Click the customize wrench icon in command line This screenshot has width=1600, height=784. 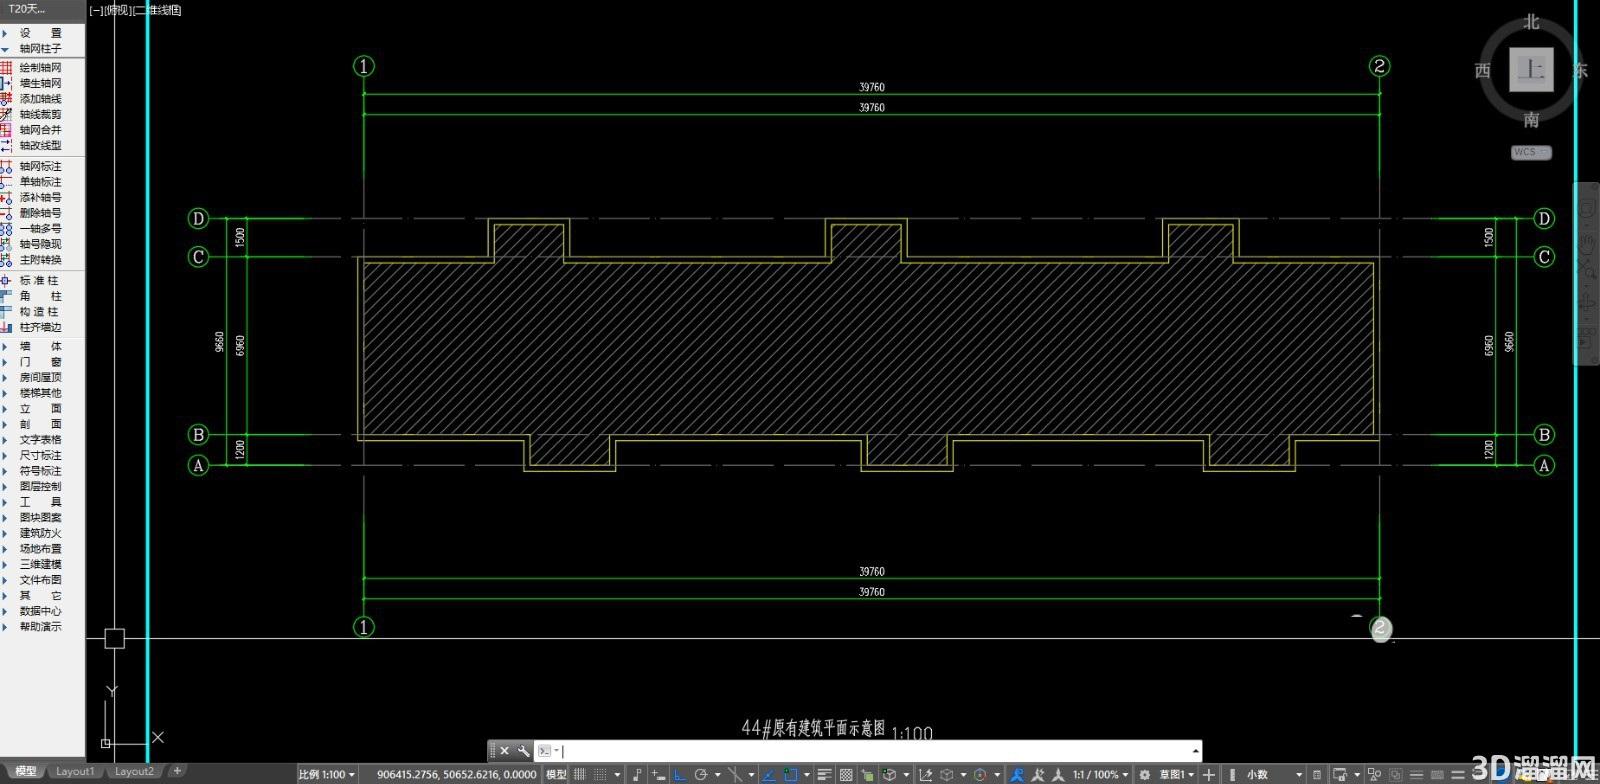[x=523, y=751]
